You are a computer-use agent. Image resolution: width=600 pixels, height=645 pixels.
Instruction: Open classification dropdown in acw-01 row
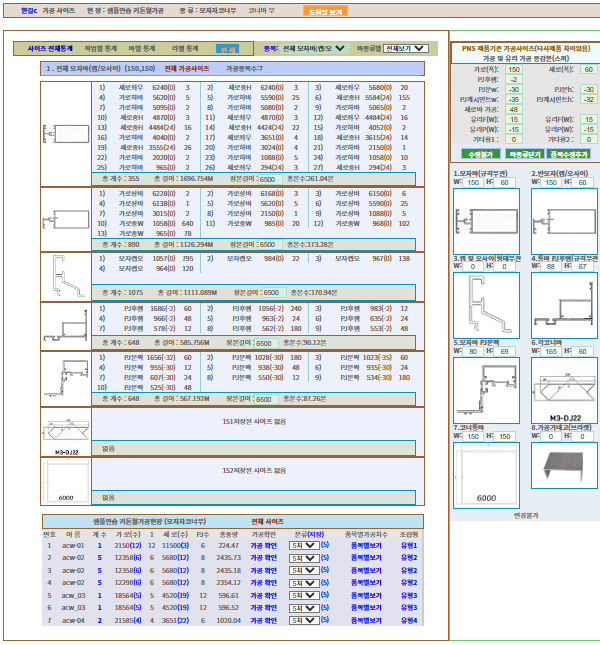[304, 545]
